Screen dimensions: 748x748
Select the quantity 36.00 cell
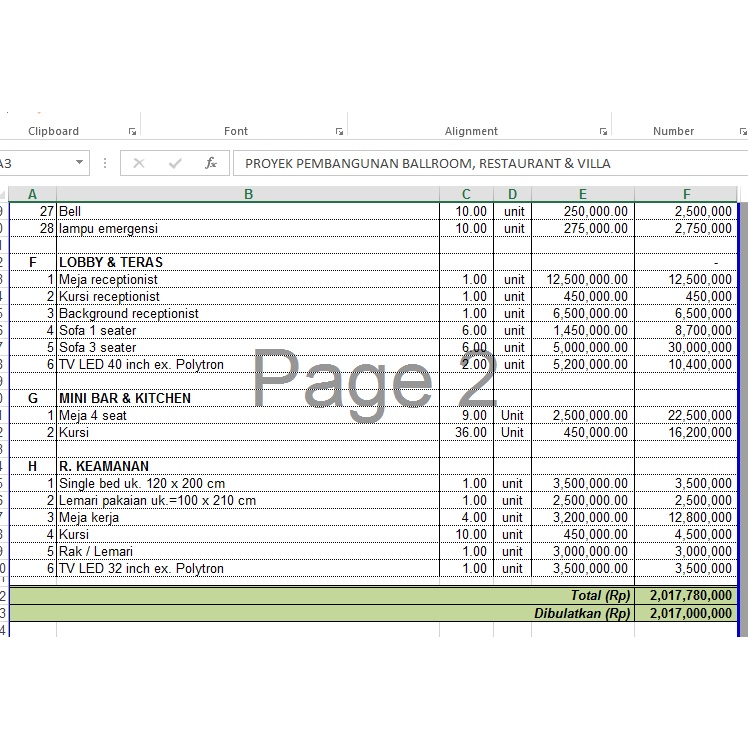(467, 433)
